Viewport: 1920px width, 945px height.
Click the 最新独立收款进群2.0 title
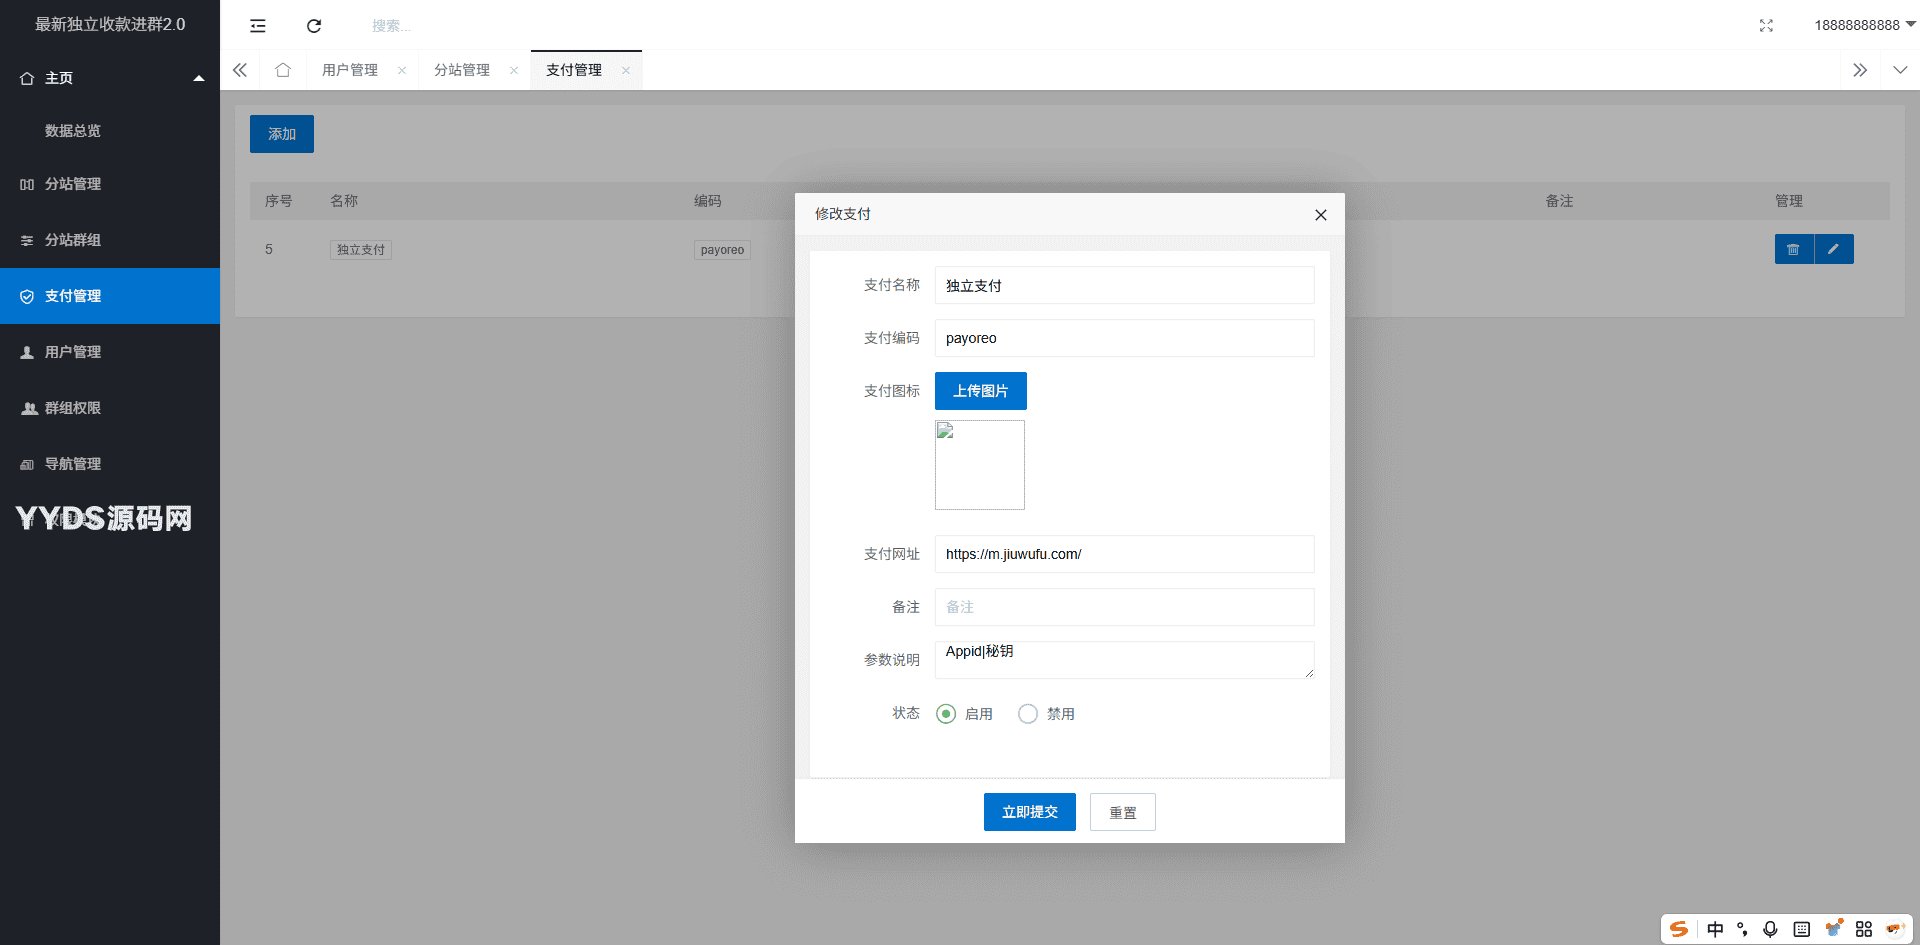click(110, 24)
